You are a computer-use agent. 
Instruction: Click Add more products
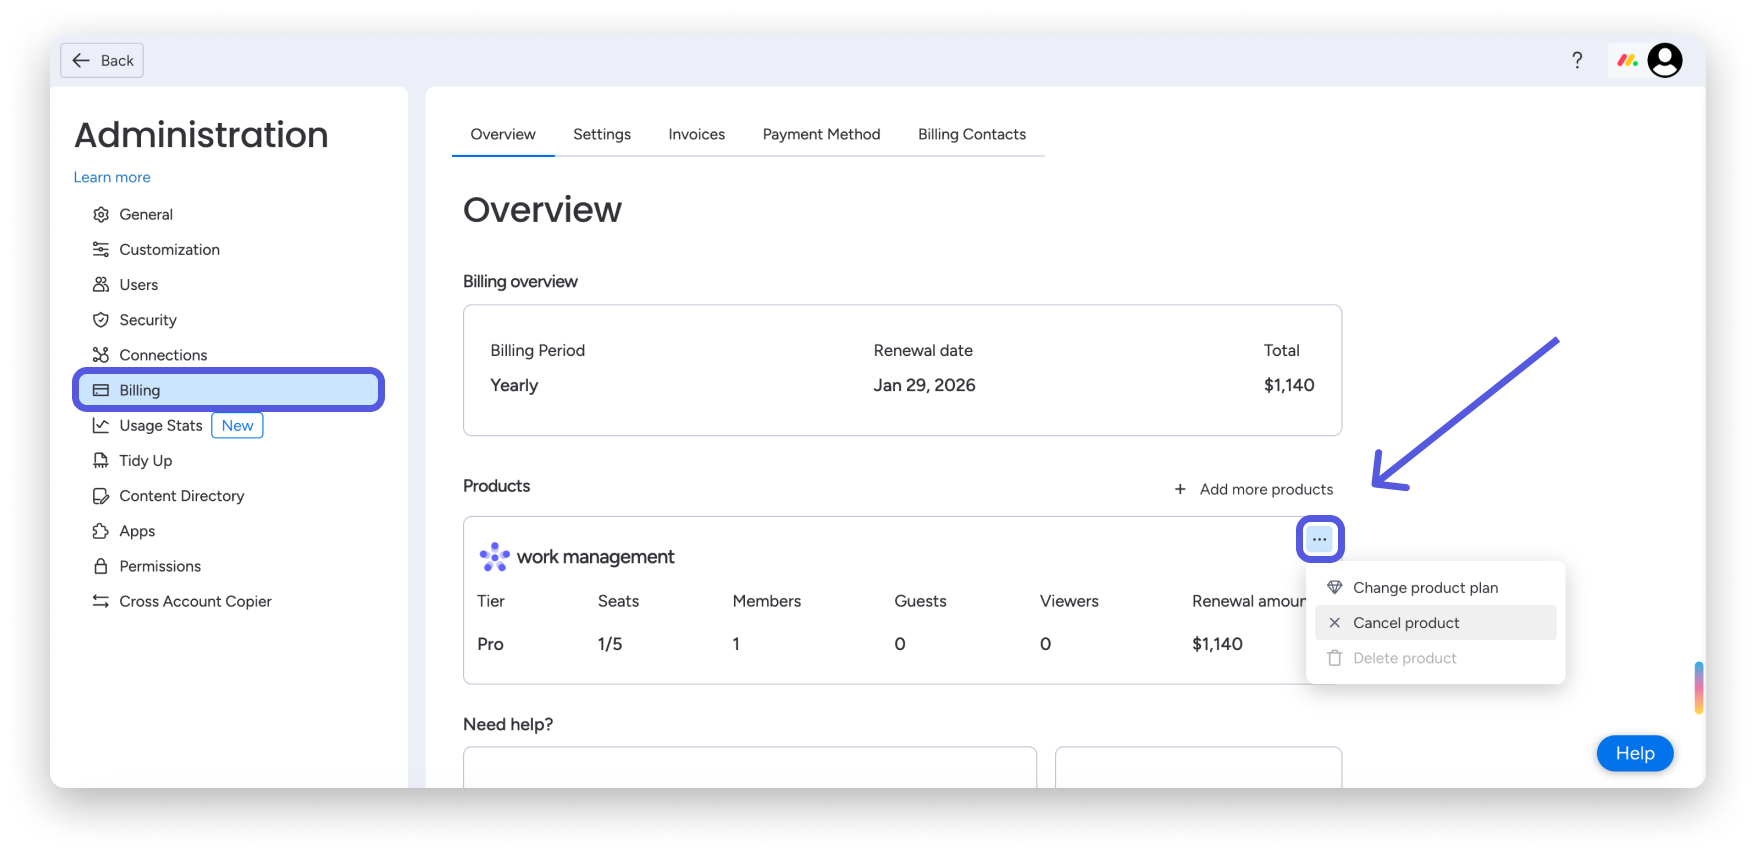click(x=1254, y=489)
